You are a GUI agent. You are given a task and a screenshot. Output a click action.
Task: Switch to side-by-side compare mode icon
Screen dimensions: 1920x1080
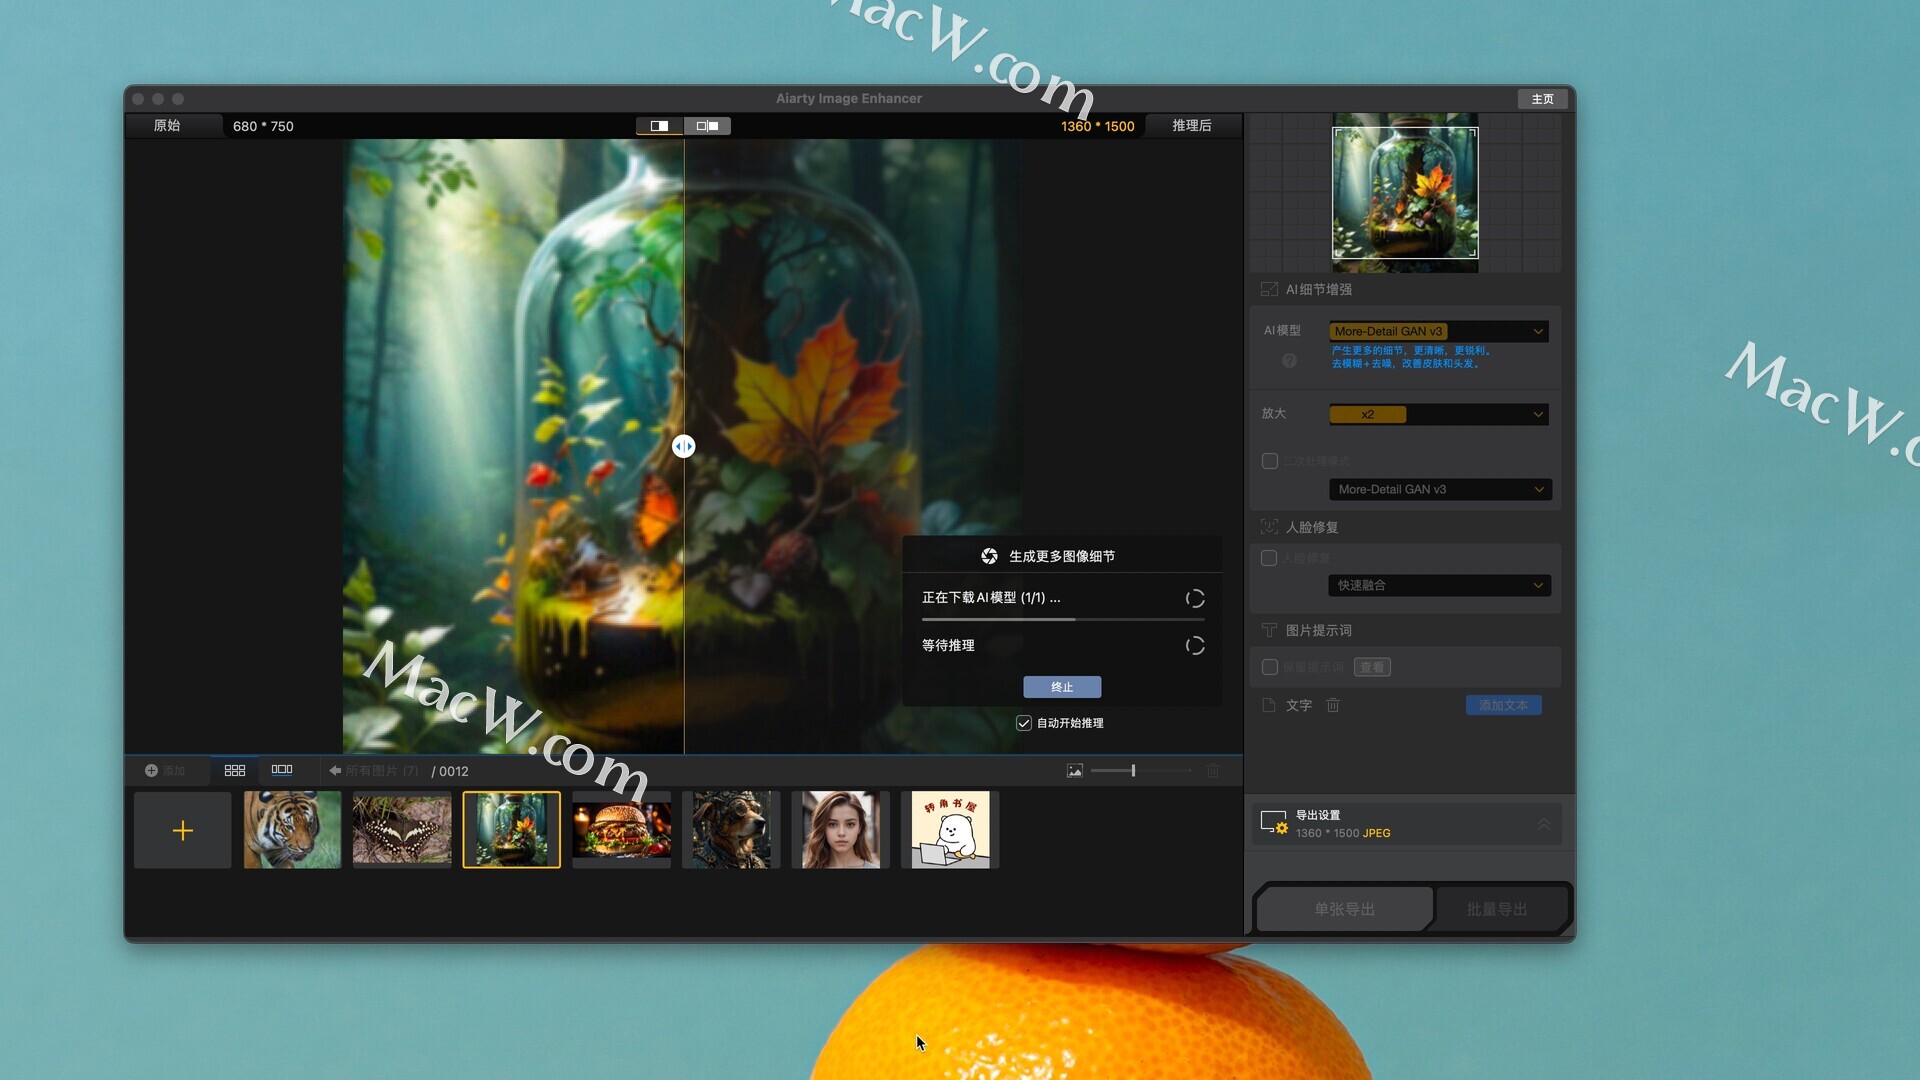707,126
